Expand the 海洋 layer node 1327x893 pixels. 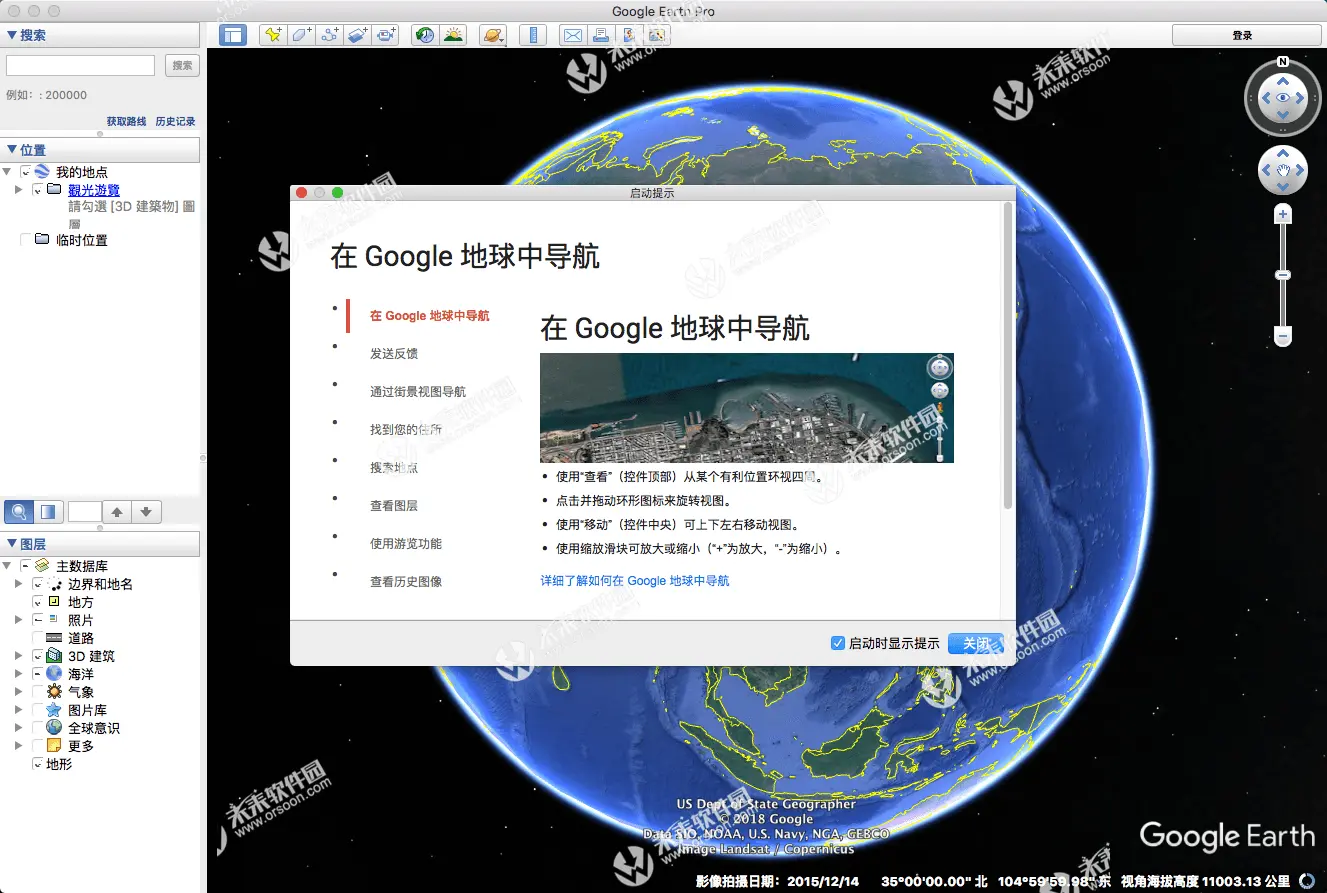click(18, 674)
